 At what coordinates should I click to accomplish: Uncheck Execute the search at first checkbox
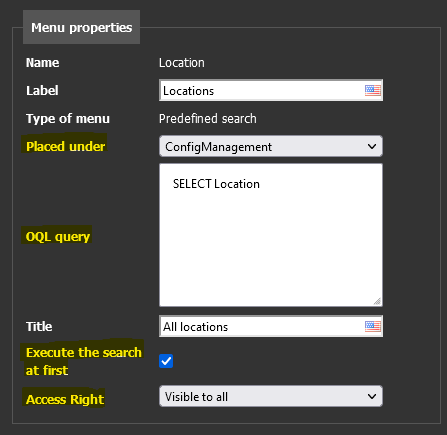tap(166, 361)
